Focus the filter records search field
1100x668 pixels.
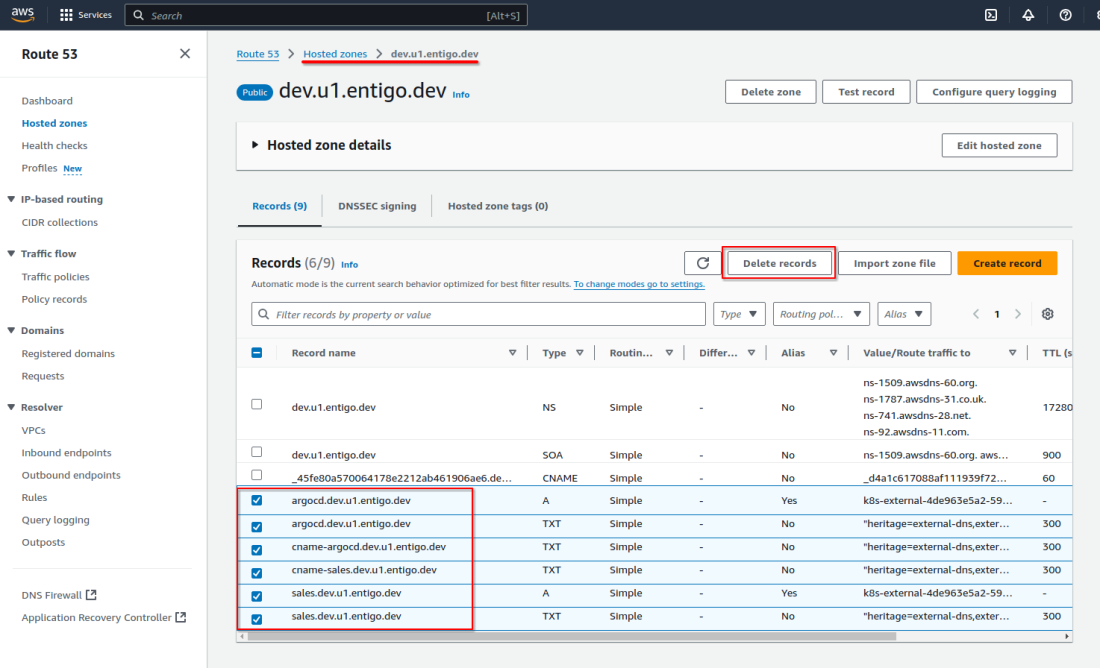pos(478,314)
